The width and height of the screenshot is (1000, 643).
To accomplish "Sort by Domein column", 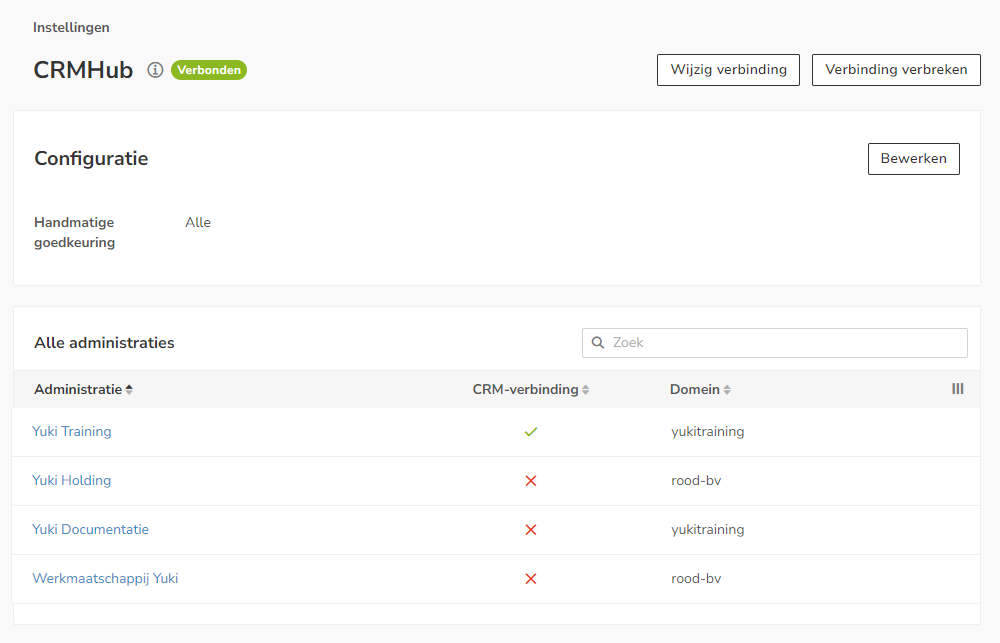I will (700, 389).
